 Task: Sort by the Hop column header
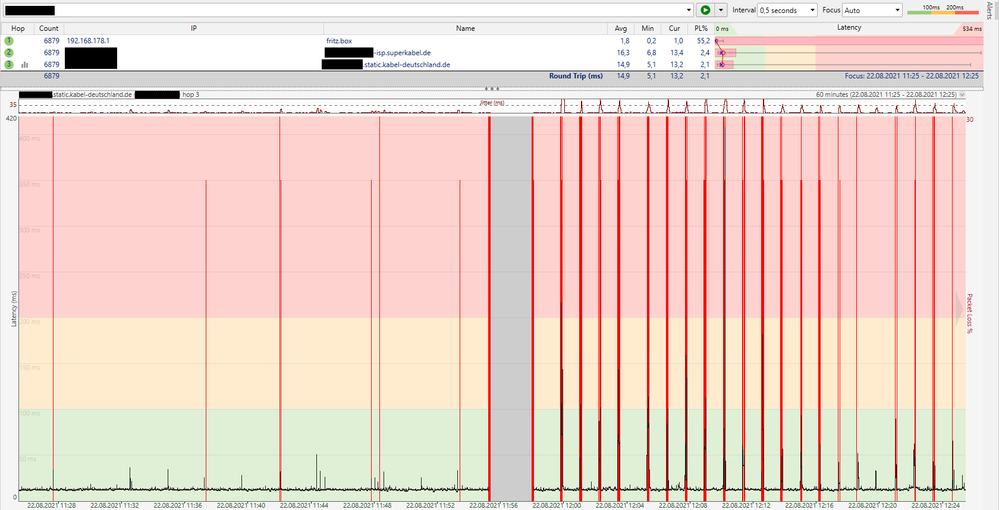pos(18,28)
